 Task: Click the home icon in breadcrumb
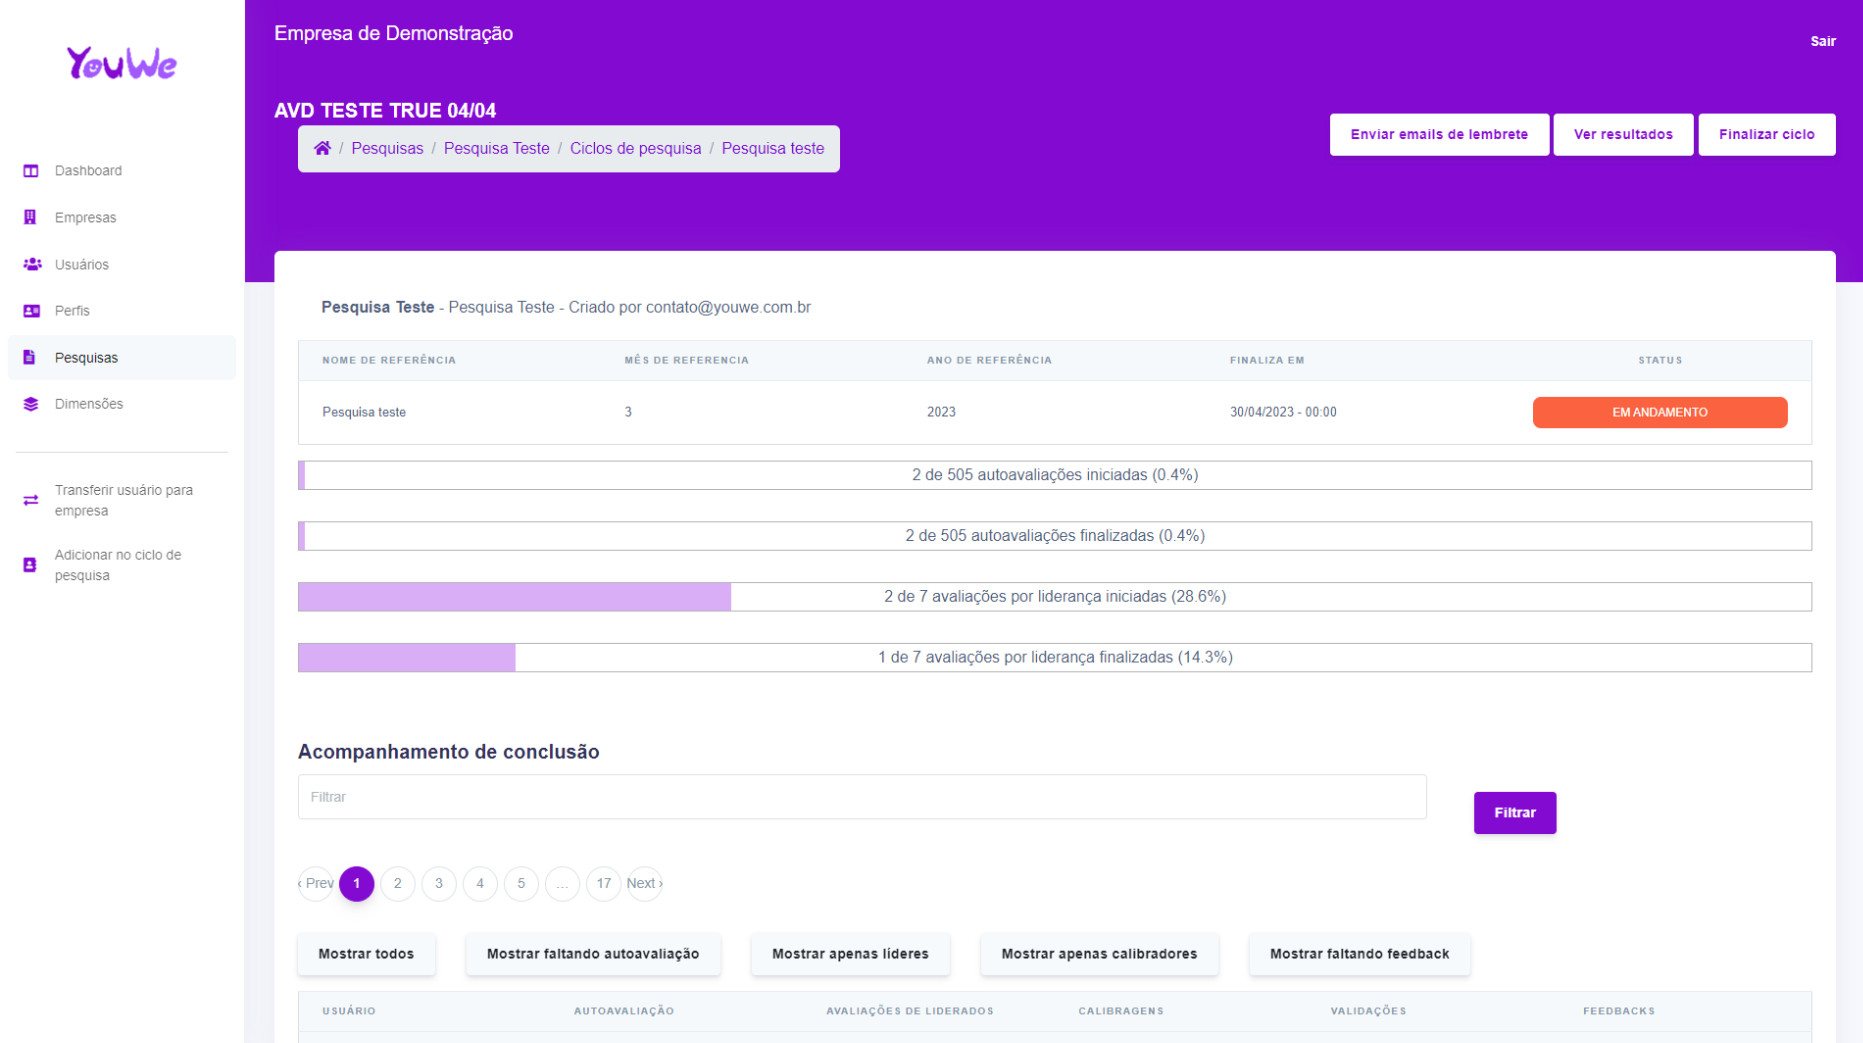click(x=322, y=148)
